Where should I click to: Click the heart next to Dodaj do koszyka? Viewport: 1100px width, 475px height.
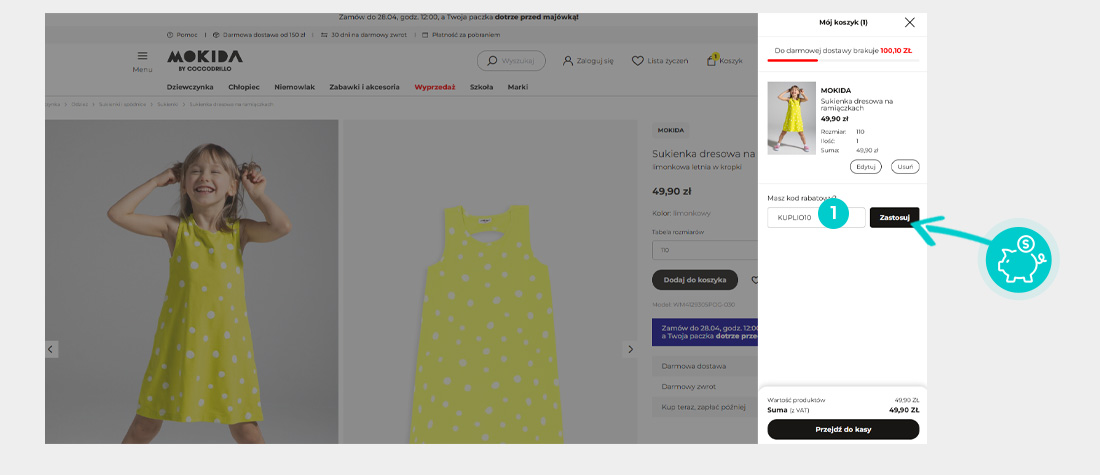[x=754, y=280]
